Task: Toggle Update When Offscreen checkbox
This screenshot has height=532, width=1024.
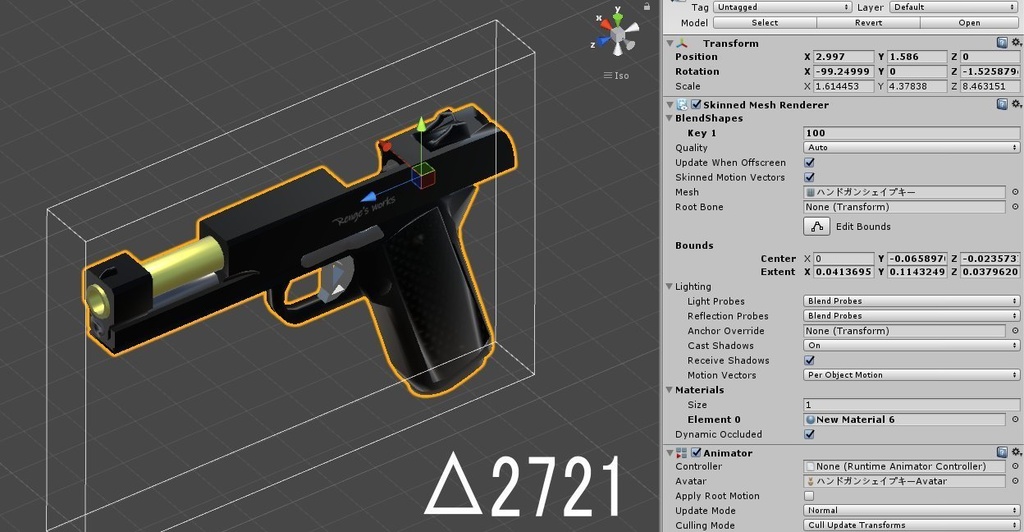Action: tap(809, 163)
